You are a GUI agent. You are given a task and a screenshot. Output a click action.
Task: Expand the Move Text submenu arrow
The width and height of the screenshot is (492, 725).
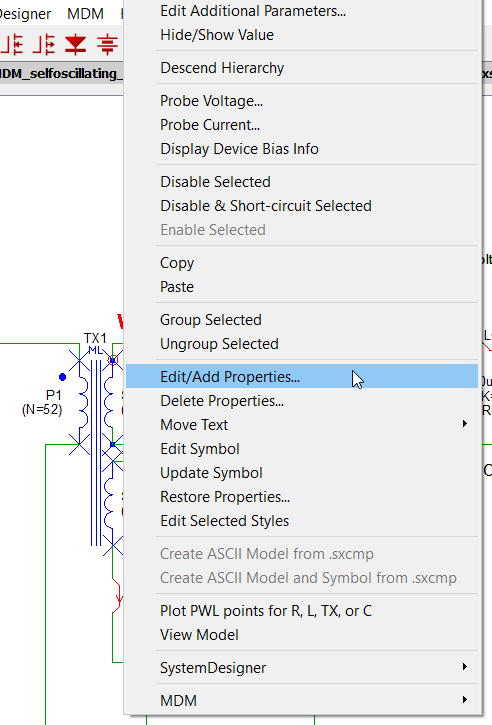tap(465, 424)
